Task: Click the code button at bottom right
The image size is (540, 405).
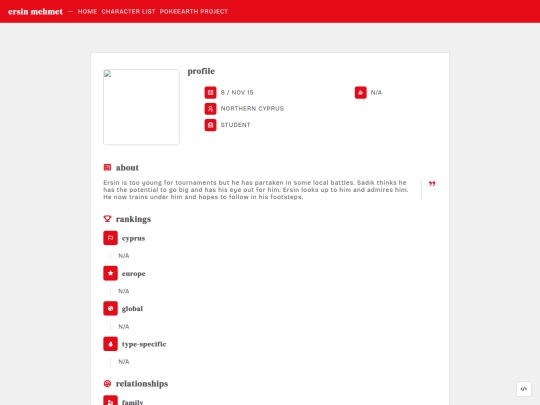Action: 523,389
